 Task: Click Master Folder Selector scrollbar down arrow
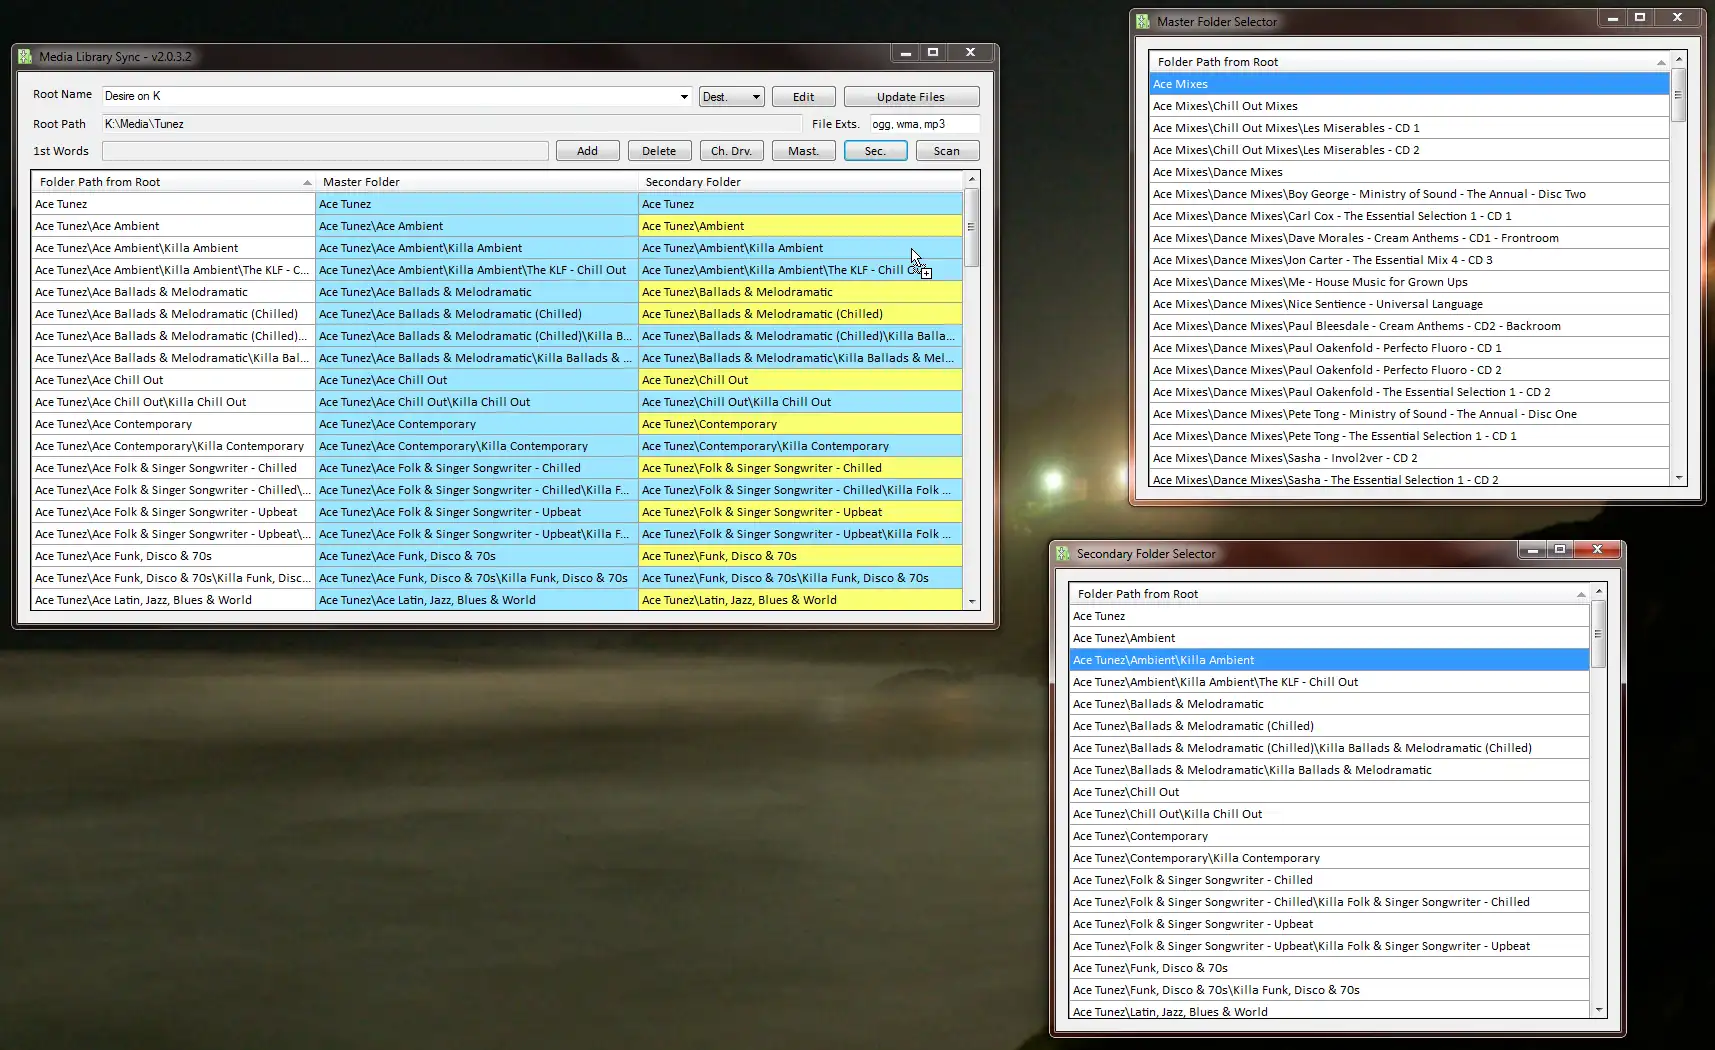[1679, 478]
